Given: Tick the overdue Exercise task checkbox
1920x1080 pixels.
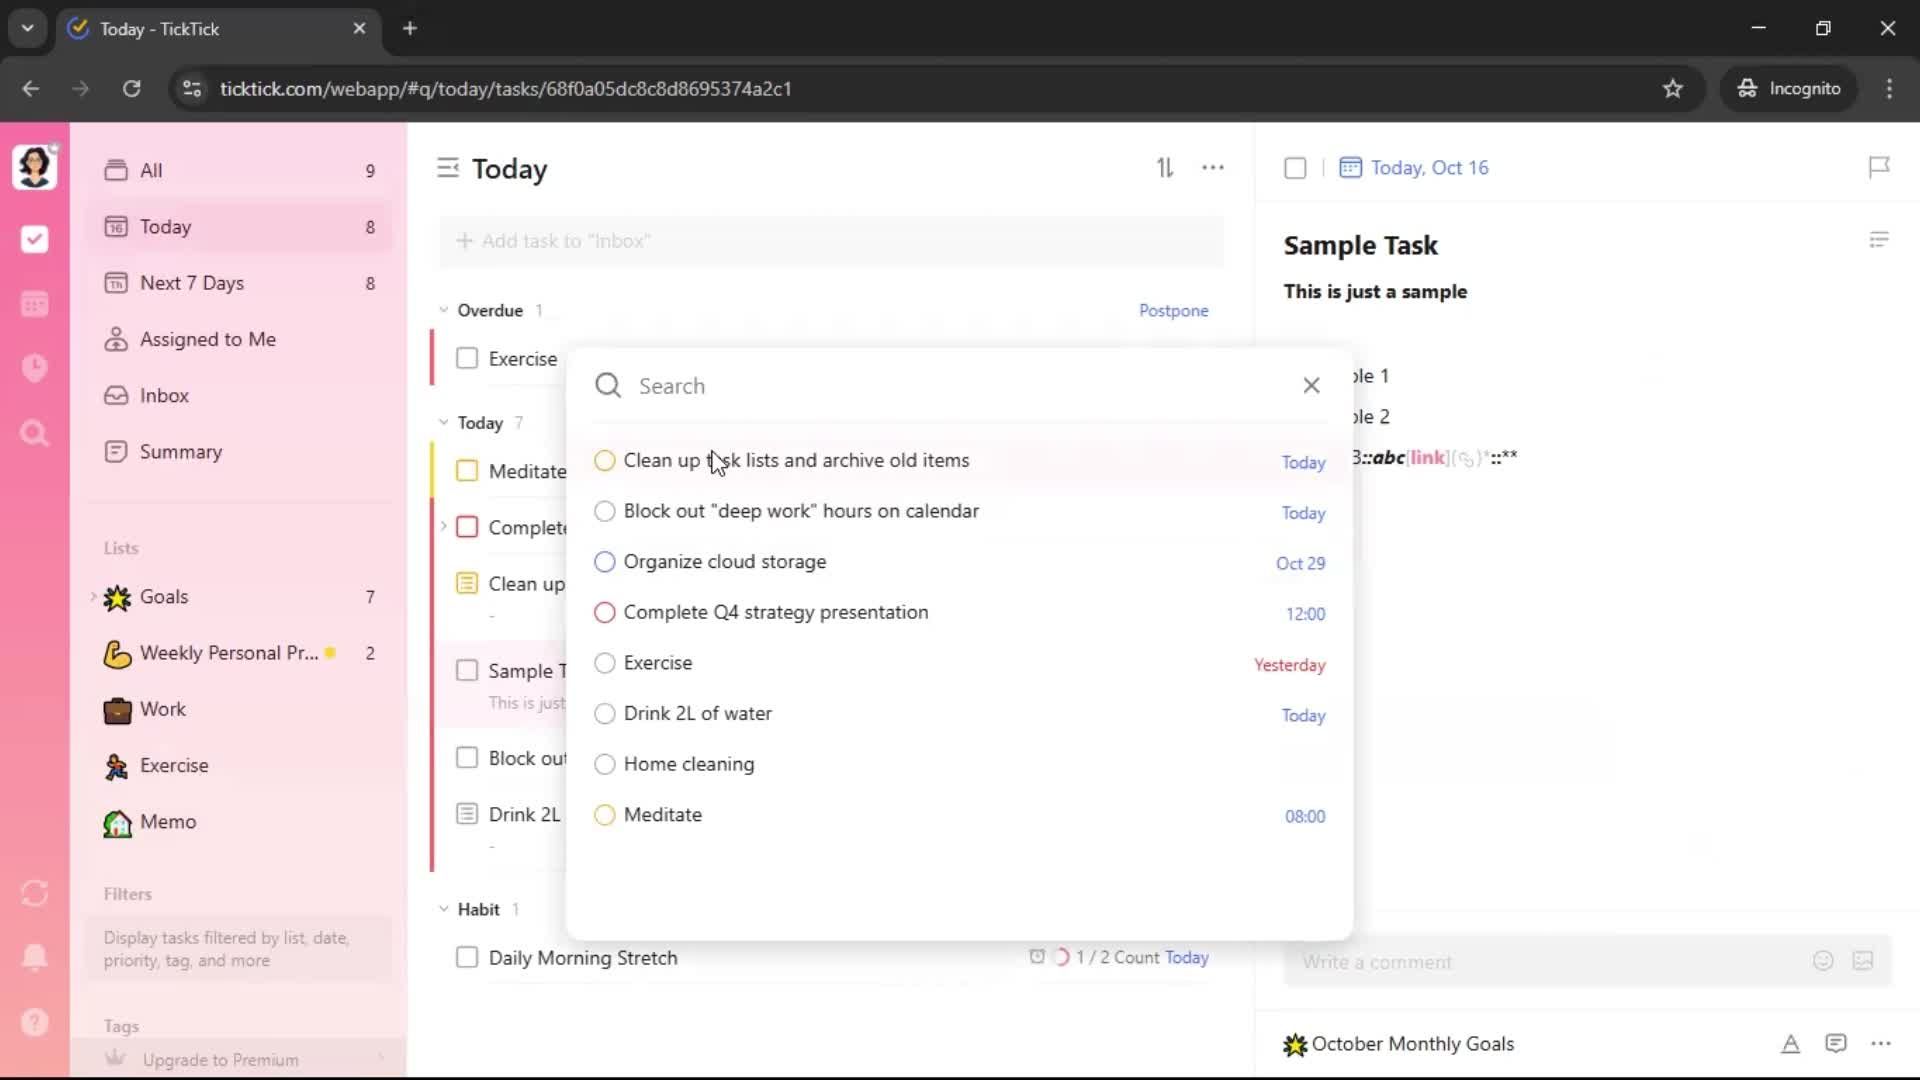Looking at the screenshot, I should point(467,358).
